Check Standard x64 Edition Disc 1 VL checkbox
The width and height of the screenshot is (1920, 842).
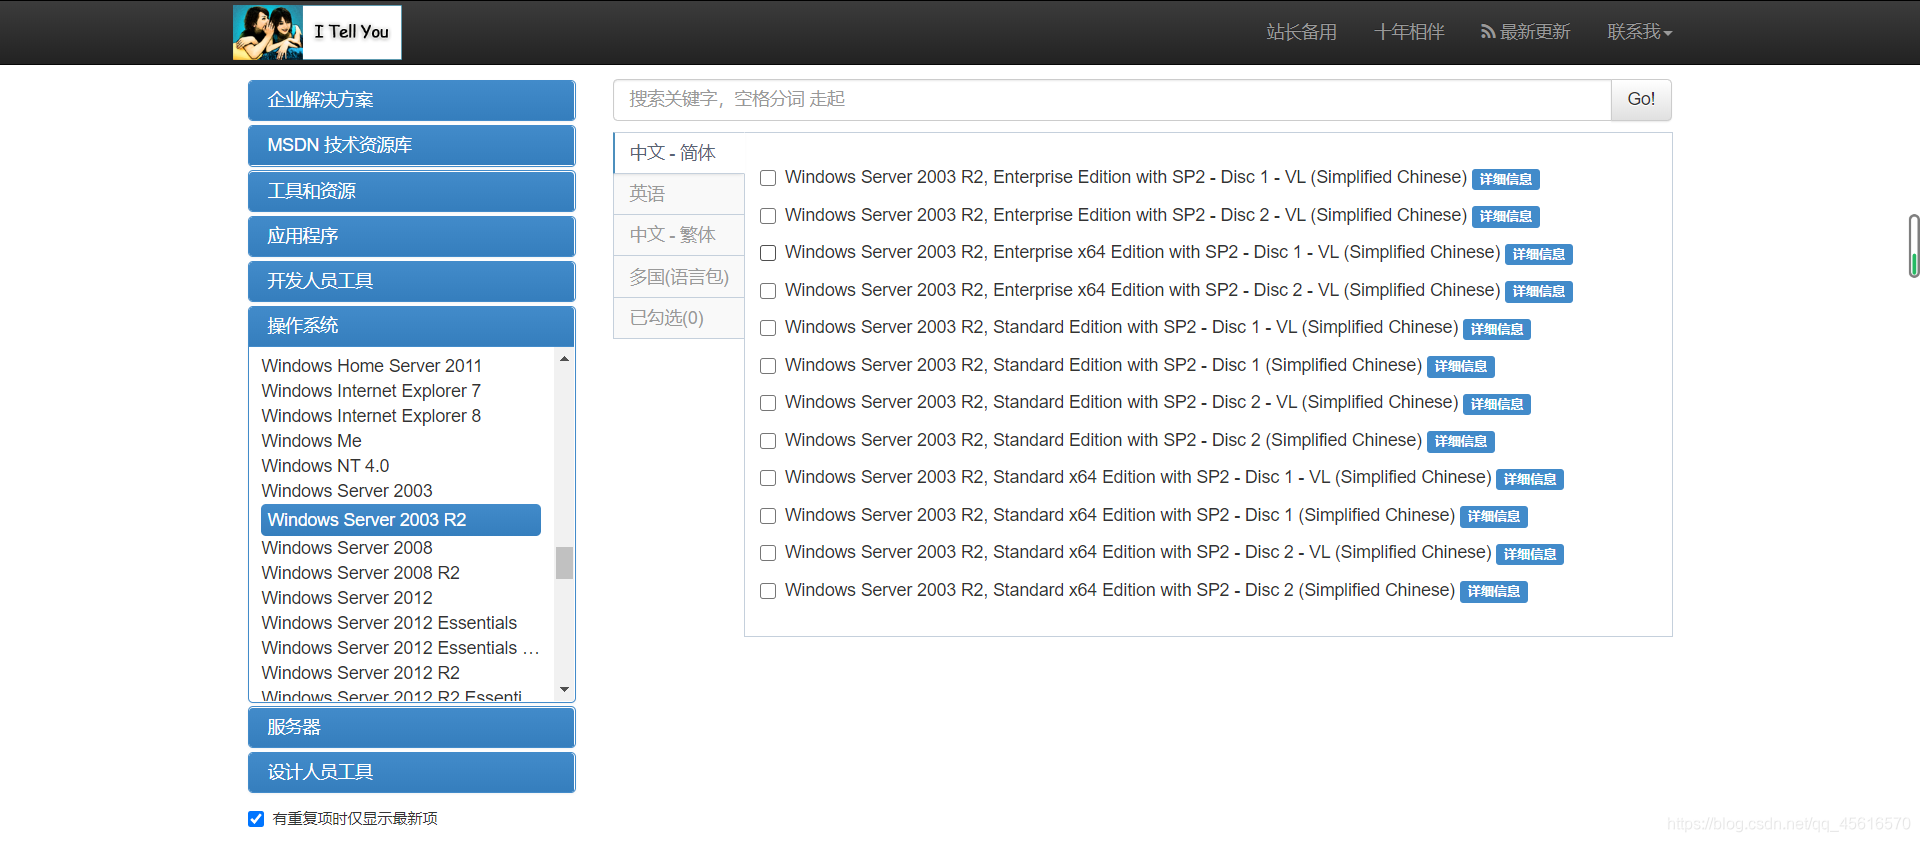[768, 478]
